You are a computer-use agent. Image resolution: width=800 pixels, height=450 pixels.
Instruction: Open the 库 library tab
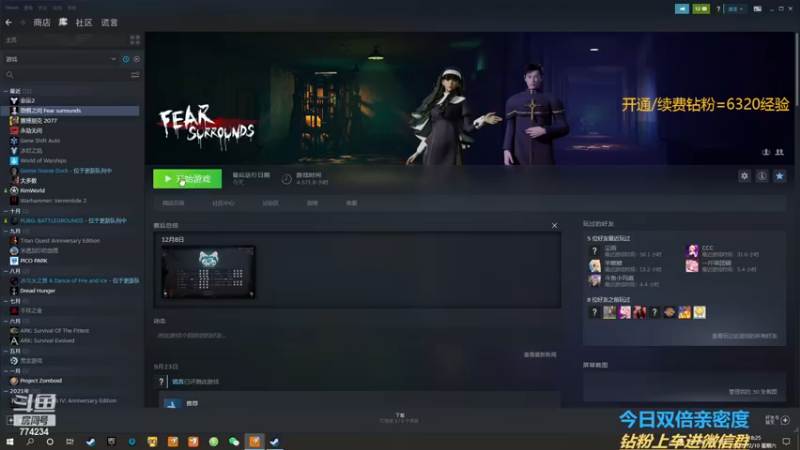coord(63,22)
